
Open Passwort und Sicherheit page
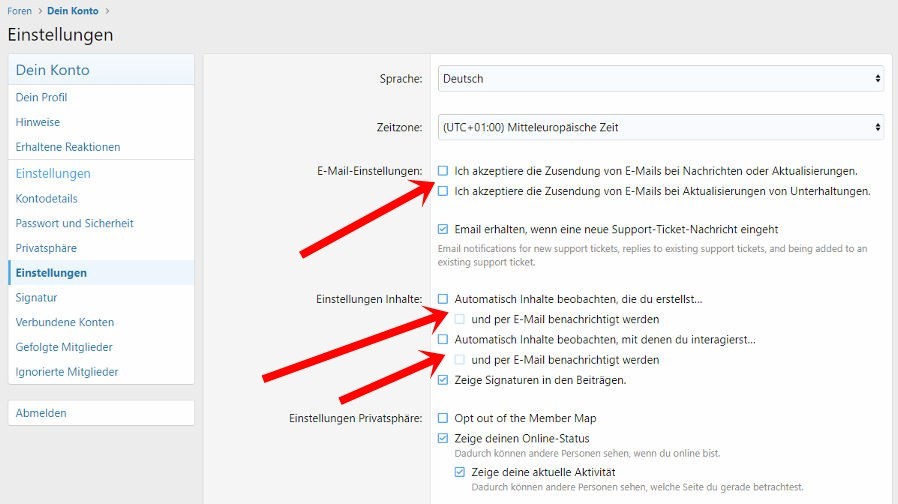pyautogui.click(x=101, y=223)
